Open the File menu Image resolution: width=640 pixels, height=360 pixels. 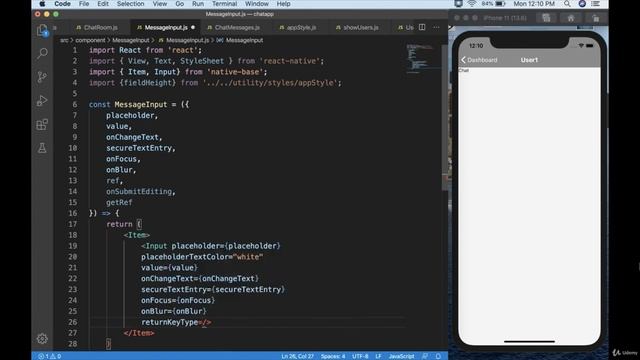pyautogui.click(x=84, y=4)
